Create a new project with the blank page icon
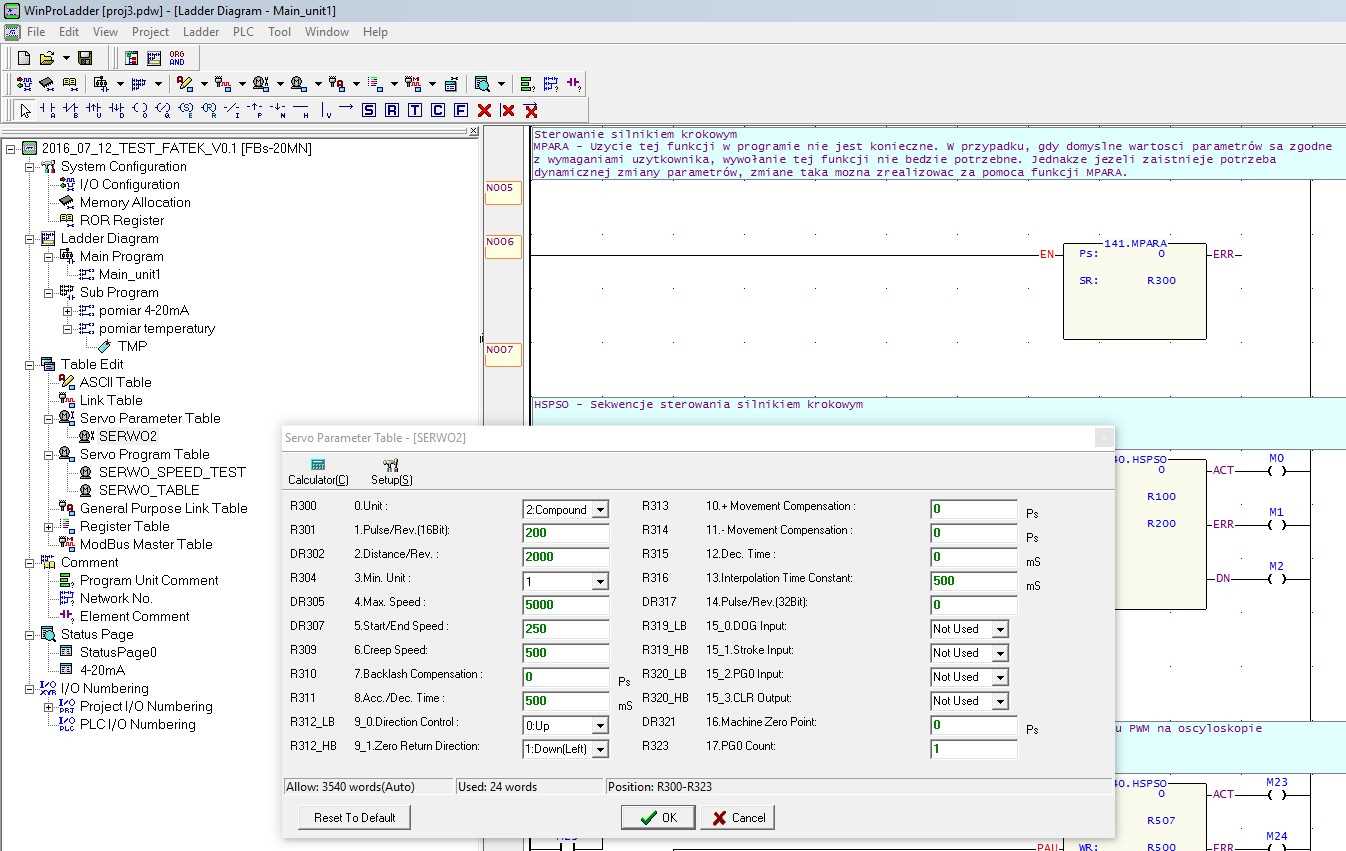Viewport: 1346px width, 851px height. tap(23, 58)
